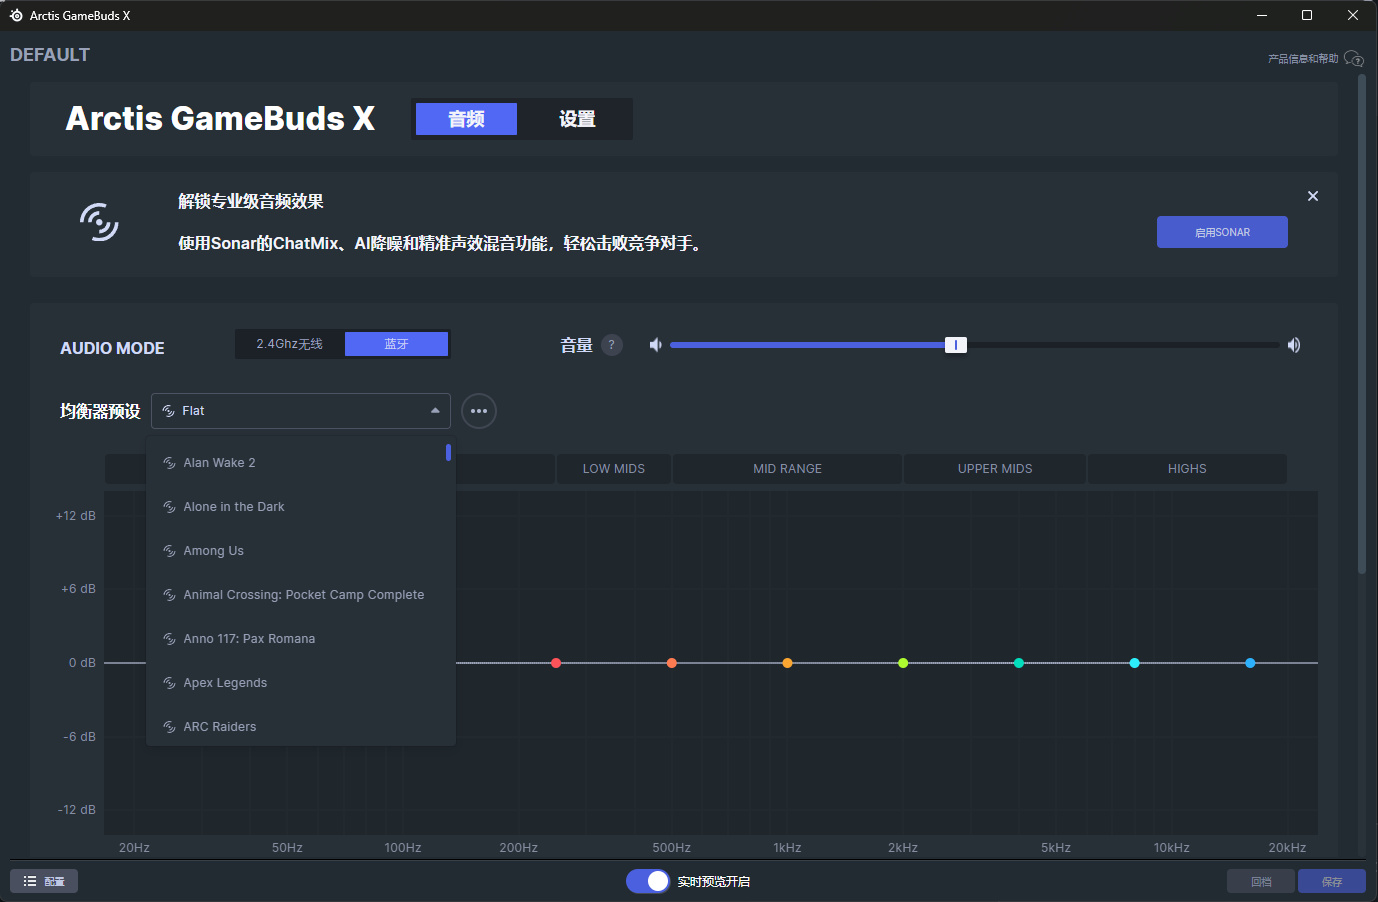1378x902 pixels.
Task: Select 2.4Ghz无线 audio mode
Action: (x=290, y=344)
